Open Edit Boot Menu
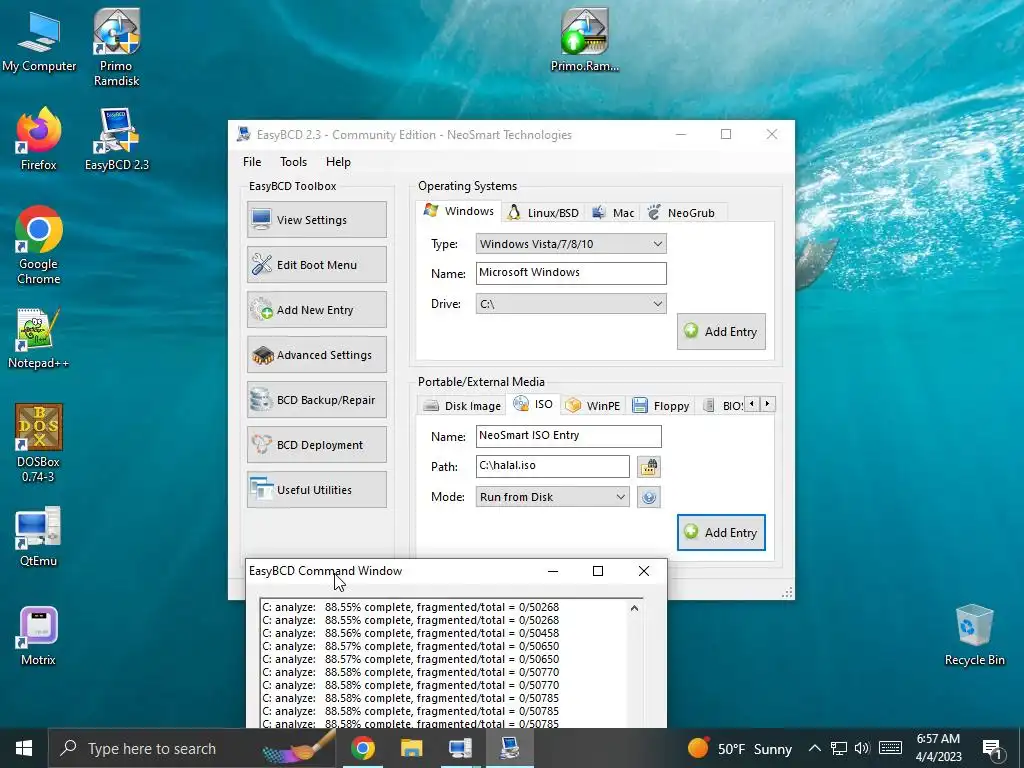Image resolution: width=1024 pixels, height=768 pixels. click(x=317, y=264)
